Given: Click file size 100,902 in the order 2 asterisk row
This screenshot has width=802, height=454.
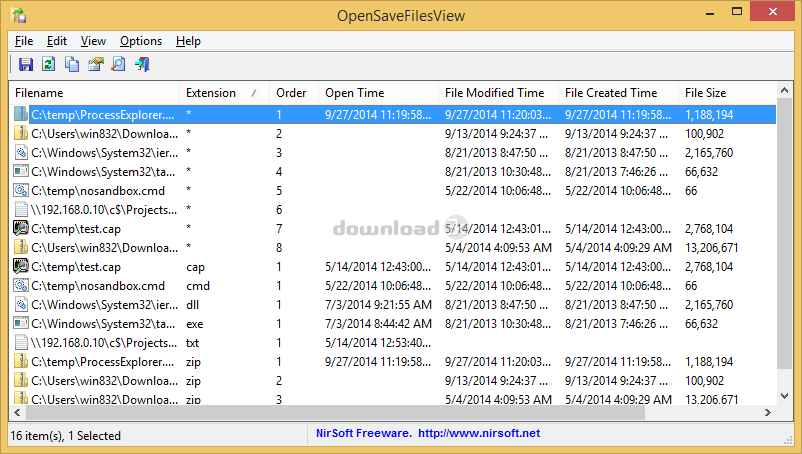Looking at the screenshot, I should coord(704,133).
